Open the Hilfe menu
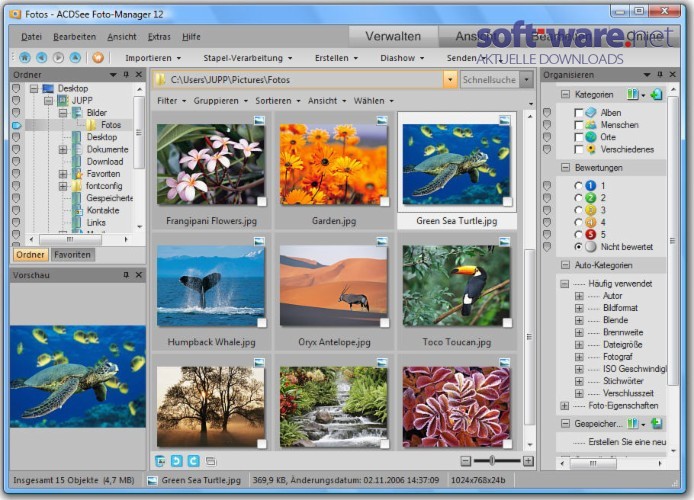The image size is (694, 500). click(191, 37)
